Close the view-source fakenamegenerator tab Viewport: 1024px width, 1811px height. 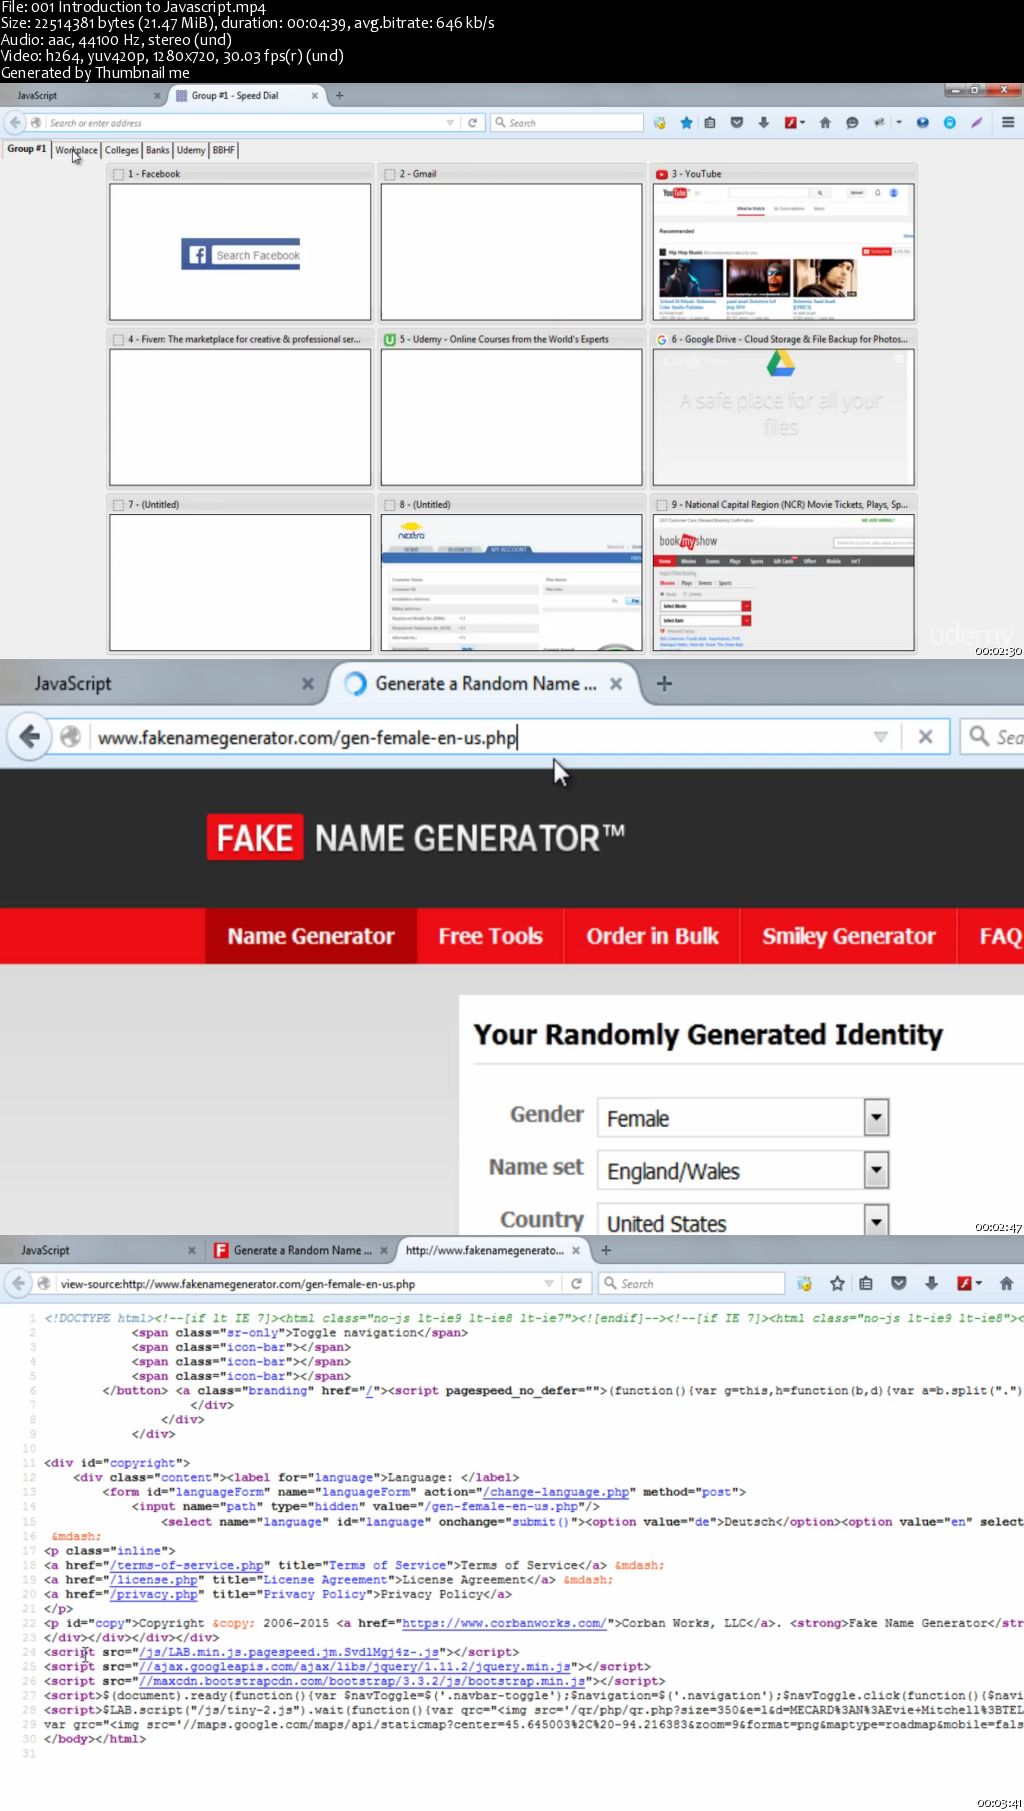pyautogui.click(x=576, y=1250)
